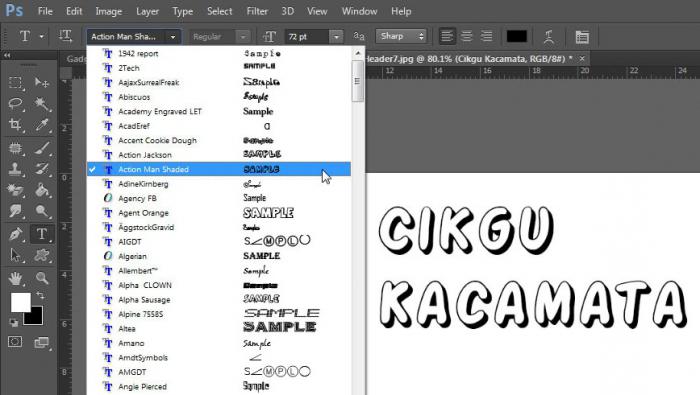Select the Path Selection tool
The width and height of the screenshot is (700, 395).
click(x=15, y=255)
